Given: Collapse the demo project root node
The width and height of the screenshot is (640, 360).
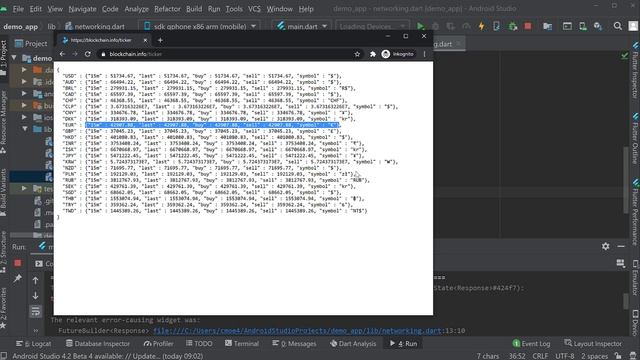Looking at the screenshot, I should tap(14, 58).
